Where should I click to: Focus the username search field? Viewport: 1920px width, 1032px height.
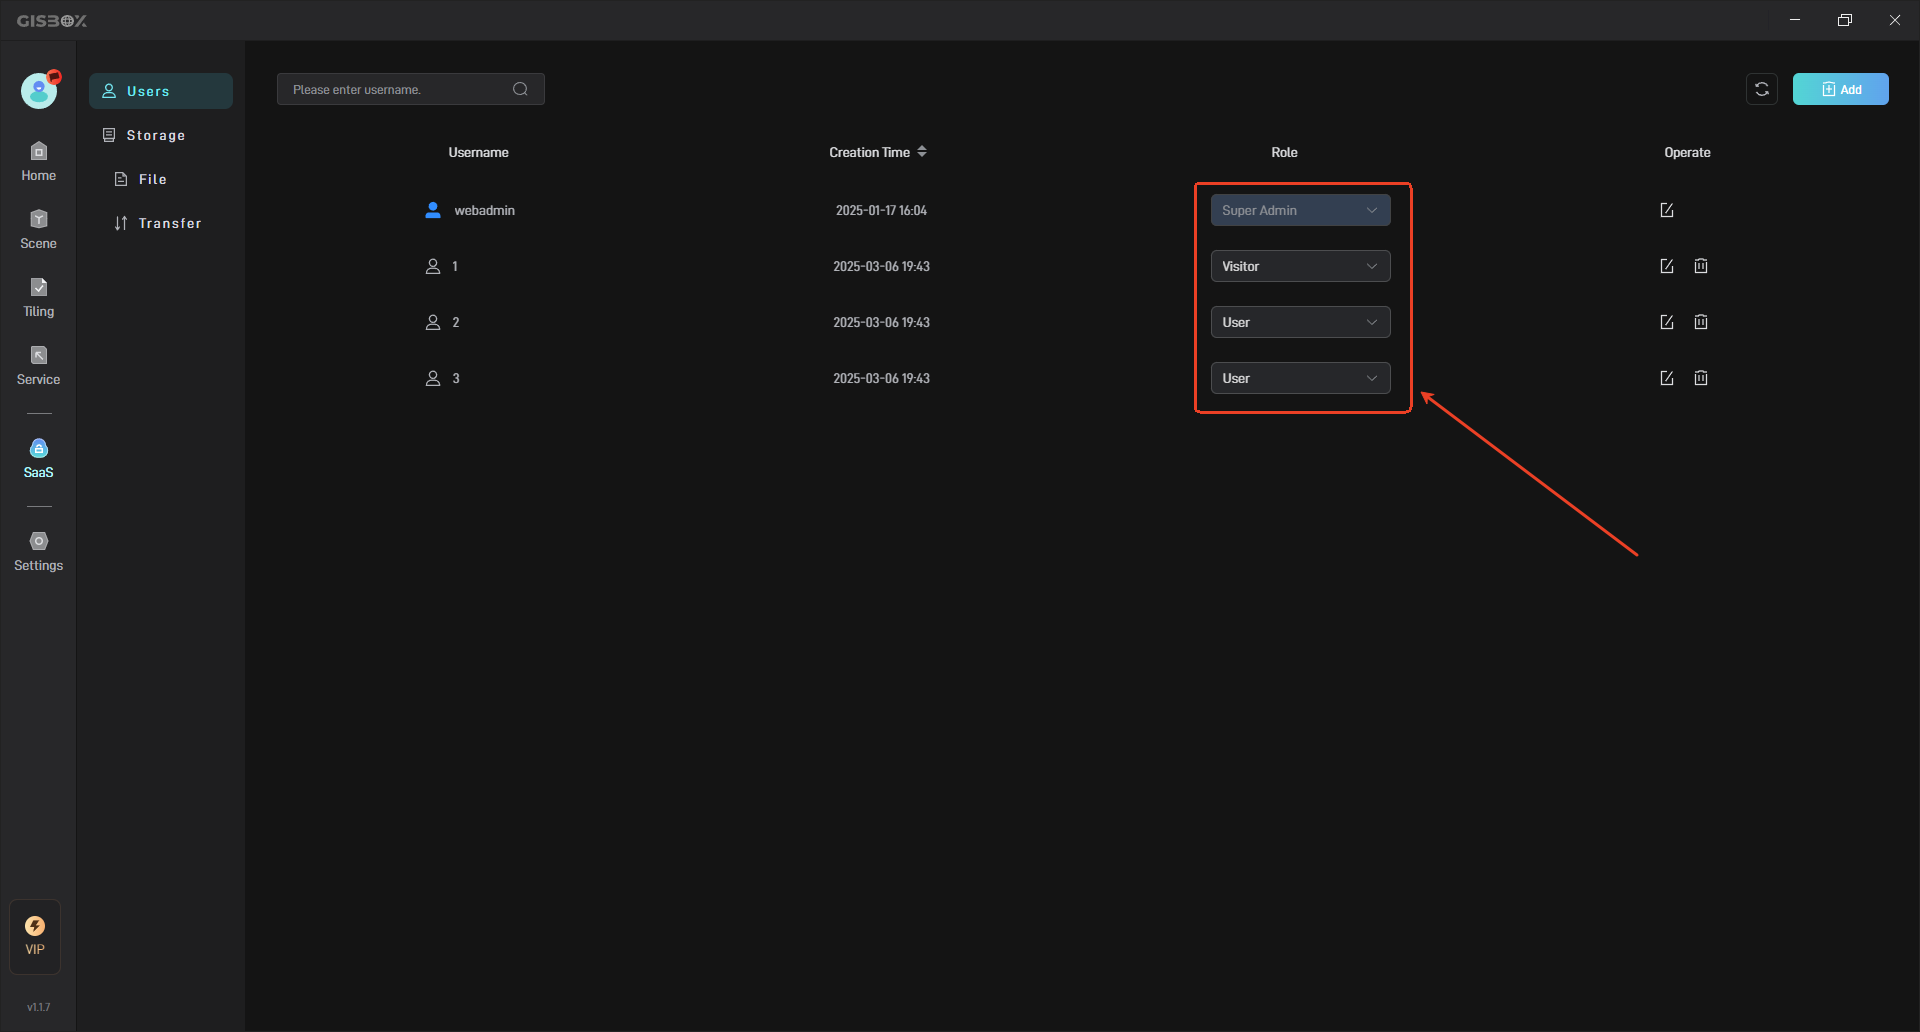[x=411, y=89]
